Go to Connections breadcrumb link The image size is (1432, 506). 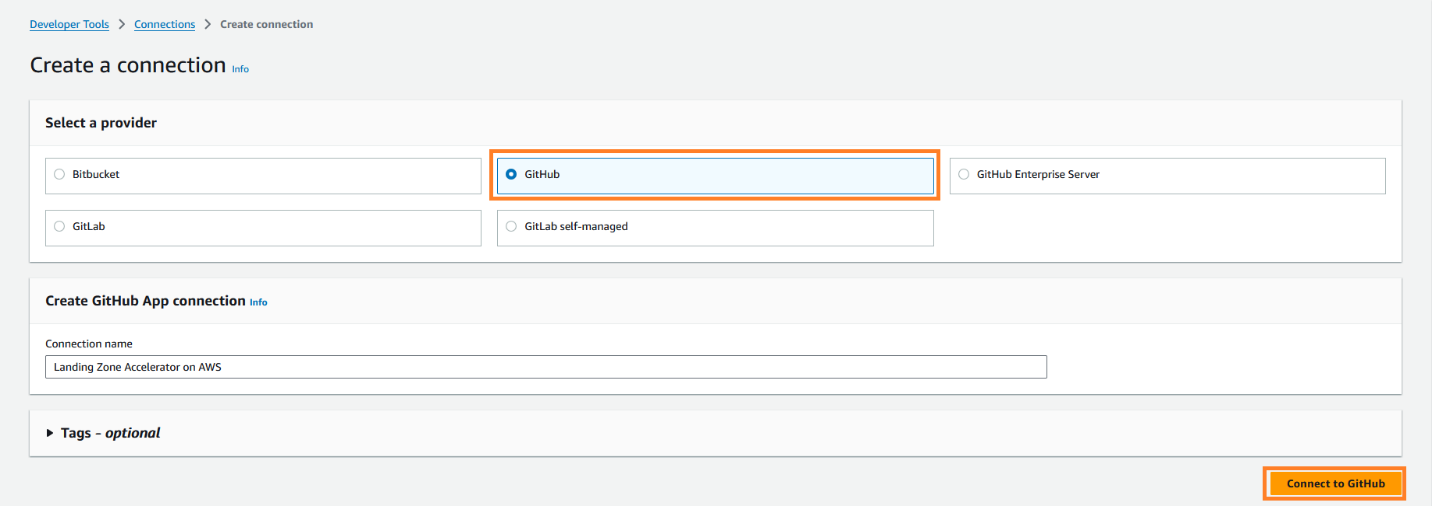(165, 24)
